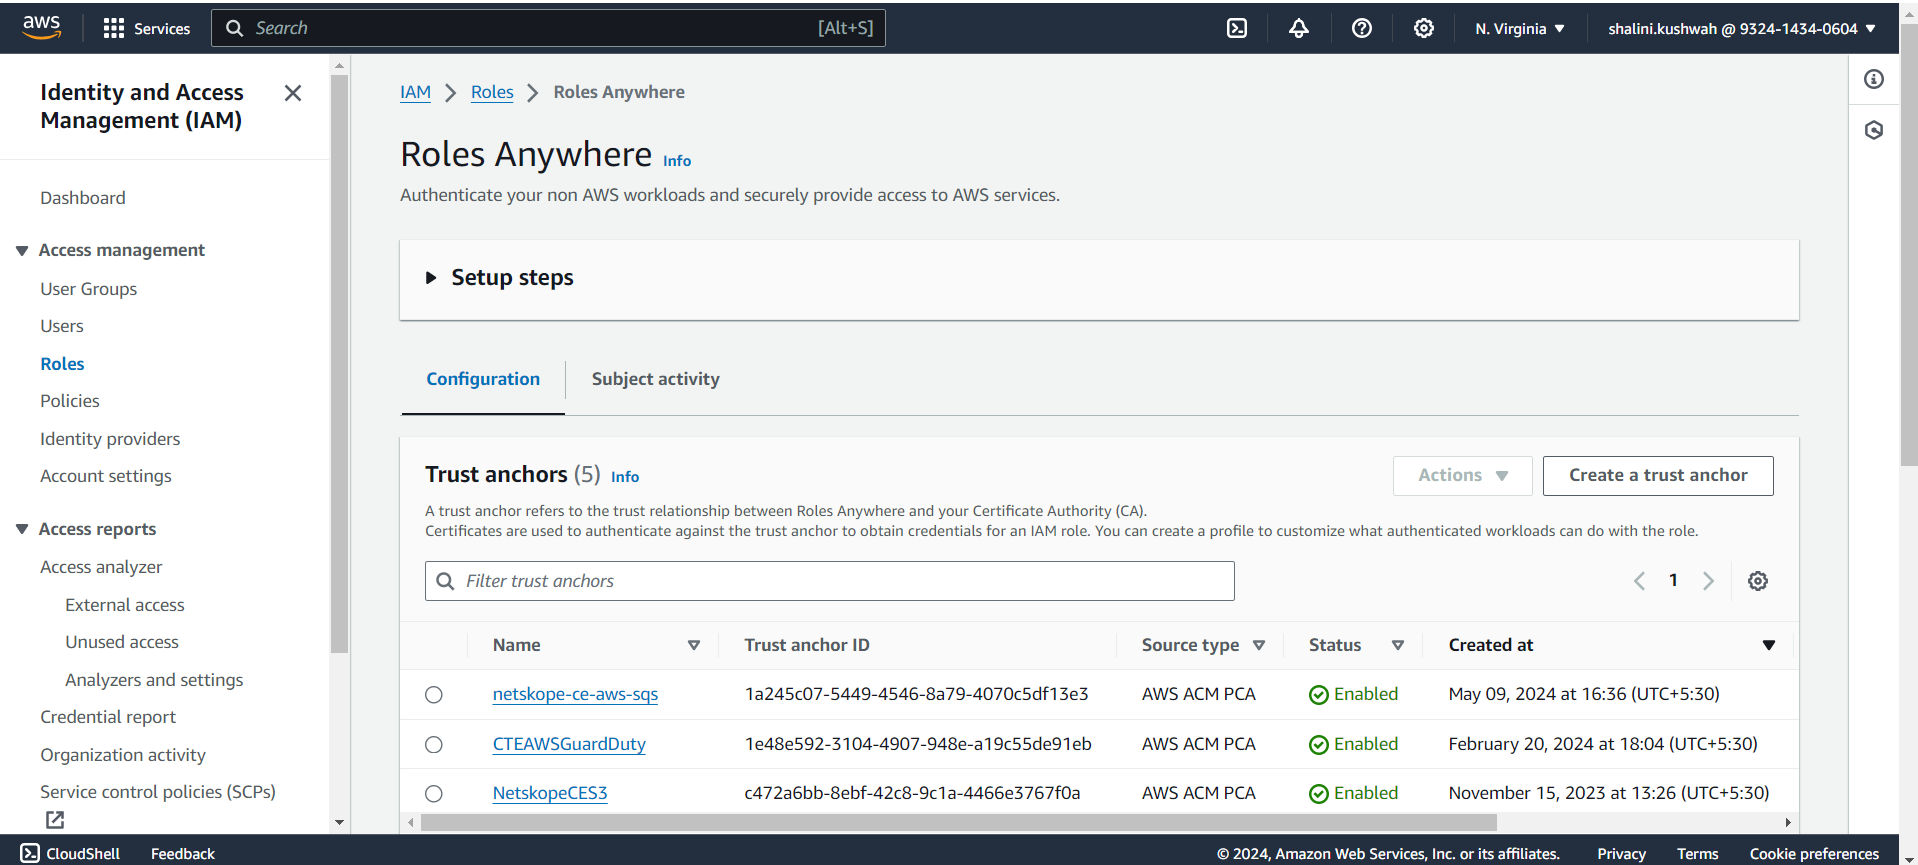Open the N. Virginia region selector
This screenshot has height=865, width=1918.
[x=1520, y=29]
